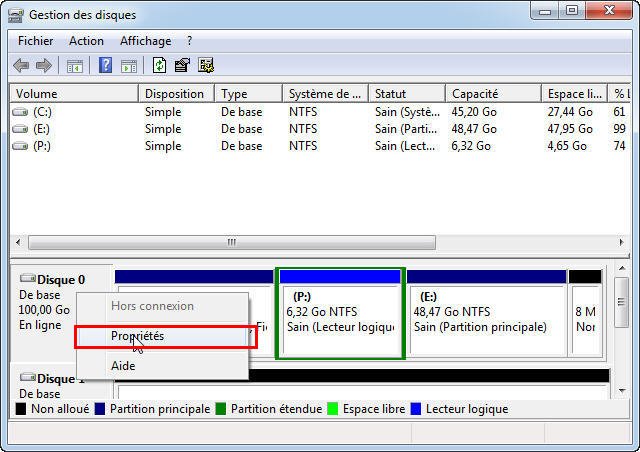Click the 100,00 Go text under Disque 0
640x452 pixels.
44,310
